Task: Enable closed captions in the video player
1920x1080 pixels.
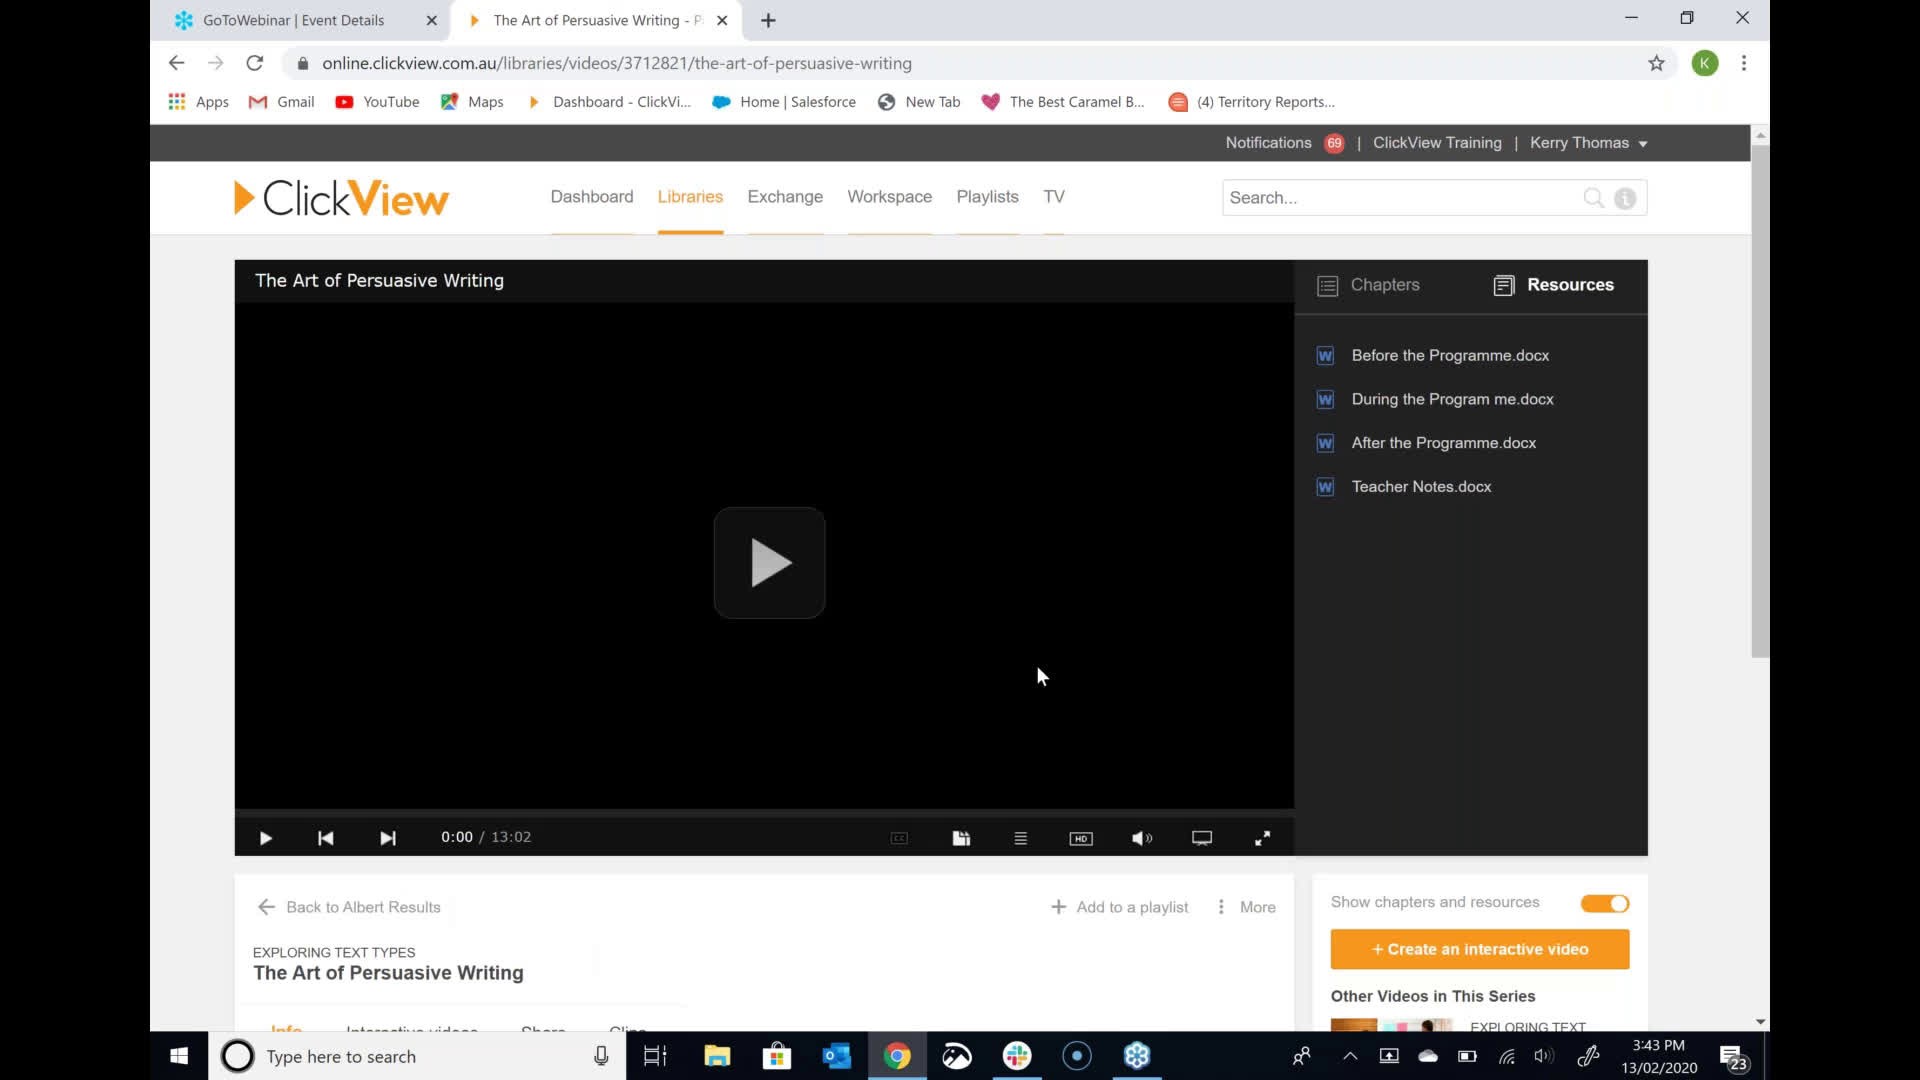Action: pos(899,838)
